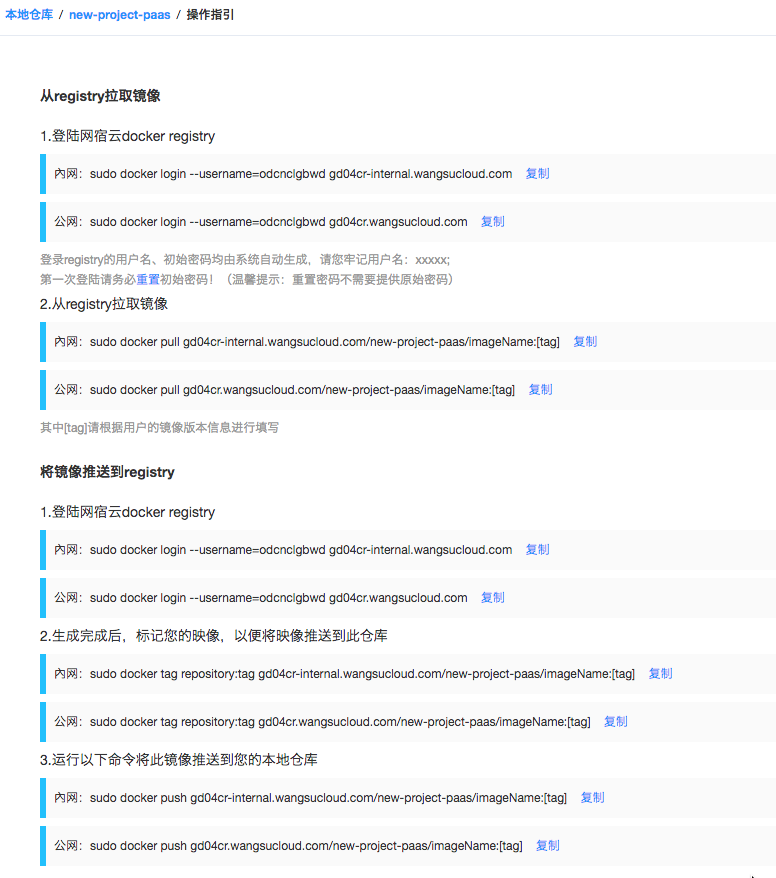Open the 本地仓库 breadcrumb link
Image resolution: width=776 pixels, height=878 pixels.
click(29, 15)
